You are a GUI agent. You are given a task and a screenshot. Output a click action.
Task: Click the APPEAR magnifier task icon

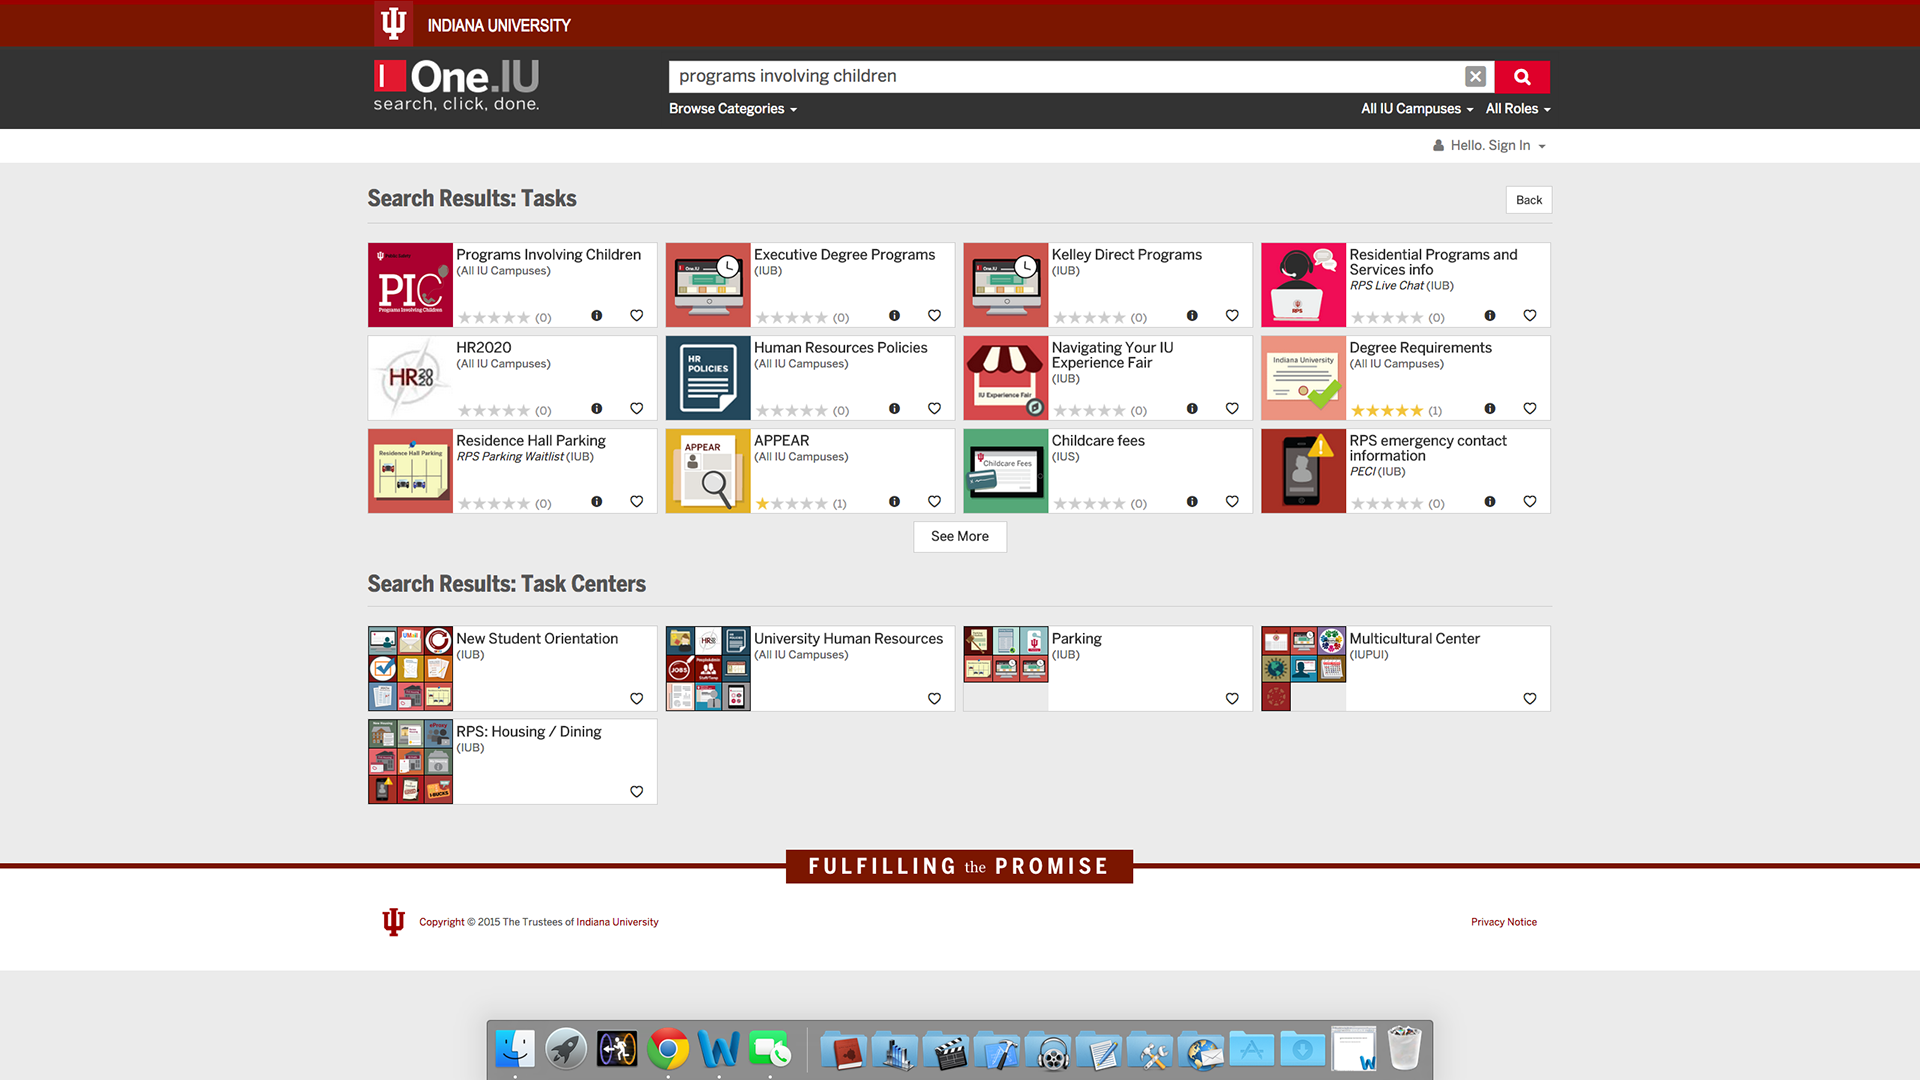pos(708,471)
